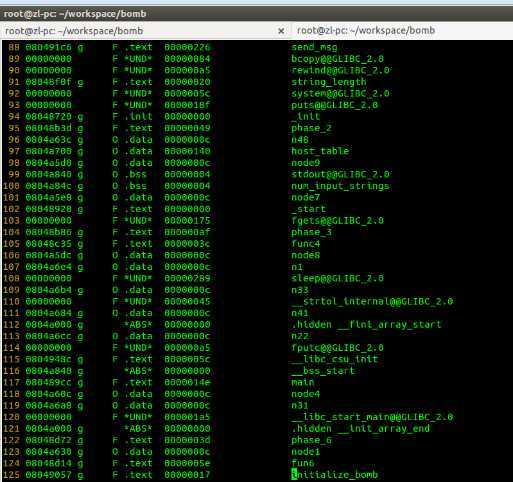Click the host_table symbol name
The height and width of the screenshot is (482, 513).
[x=320, y=151]
